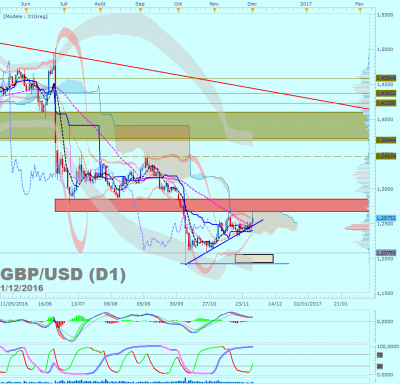Click the 1,5000 price axis value
Image resolution: width=400 pixels, height=384 pixels.
coord(385,49)
